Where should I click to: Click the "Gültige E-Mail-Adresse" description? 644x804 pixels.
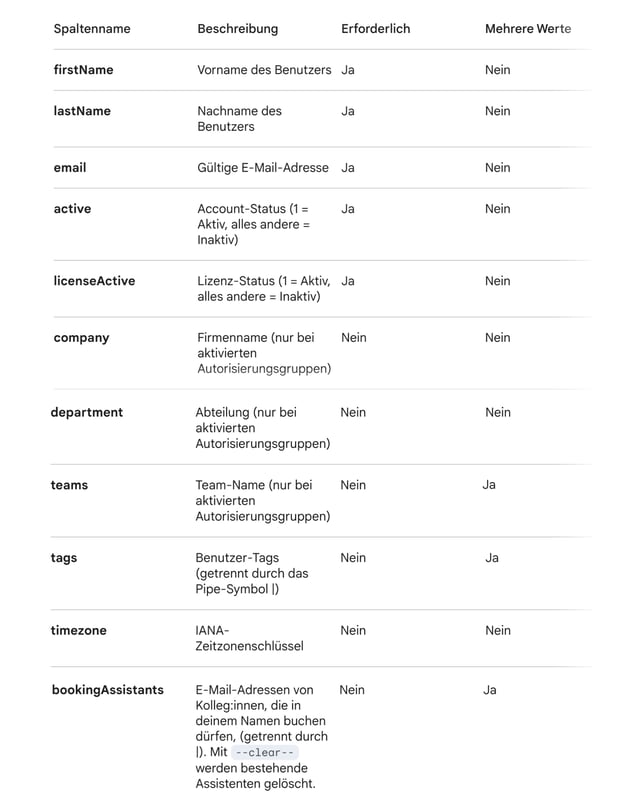point(263,168)
